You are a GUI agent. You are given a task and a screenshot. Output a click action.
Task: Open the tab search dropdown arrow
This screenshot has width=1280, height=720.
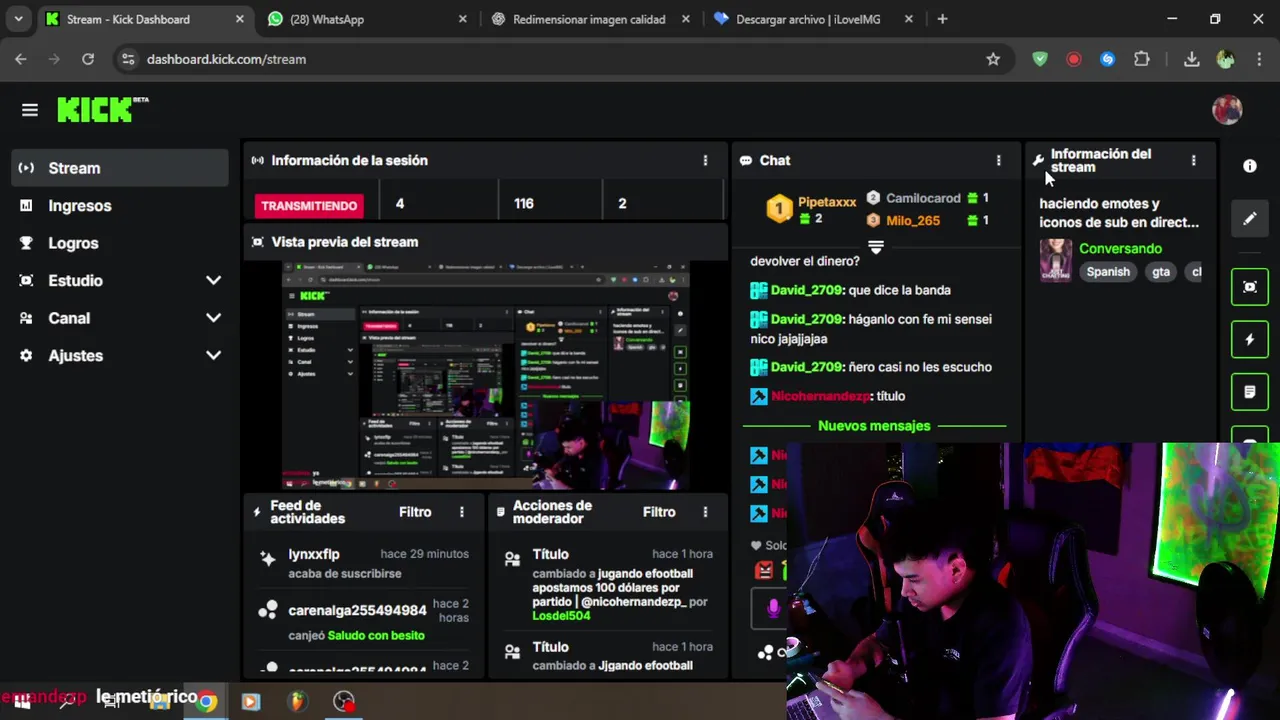(18, 19)
